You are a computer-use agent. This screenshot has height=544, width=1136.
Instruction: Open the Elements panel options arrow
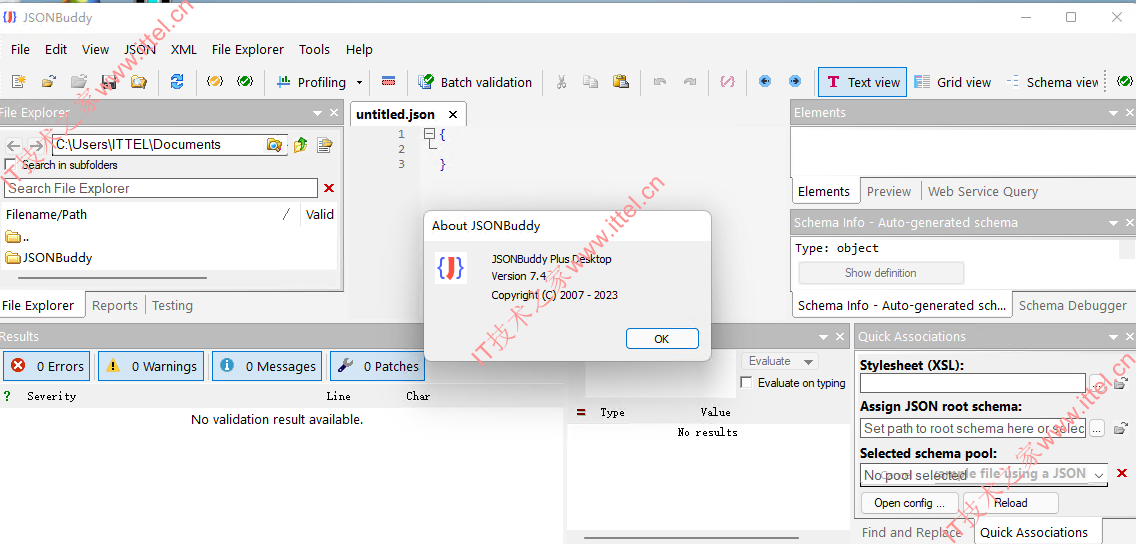1114,113
